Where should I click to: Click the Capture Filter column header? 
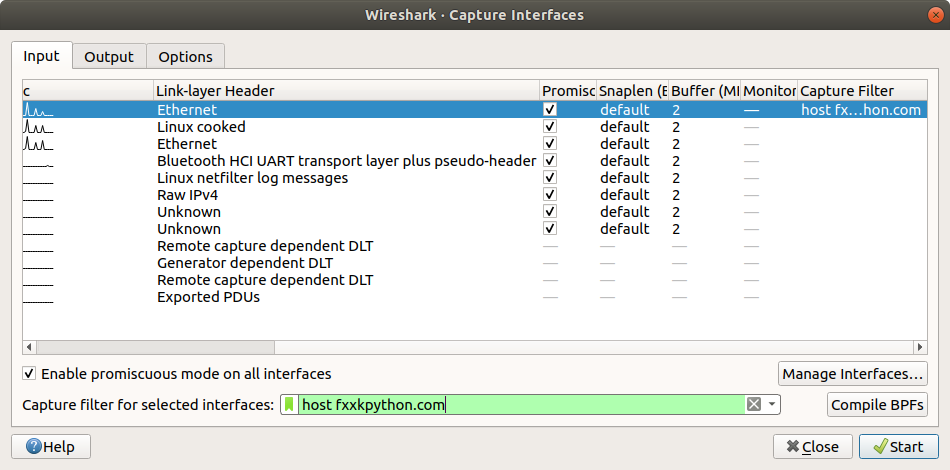click(862, 91)
